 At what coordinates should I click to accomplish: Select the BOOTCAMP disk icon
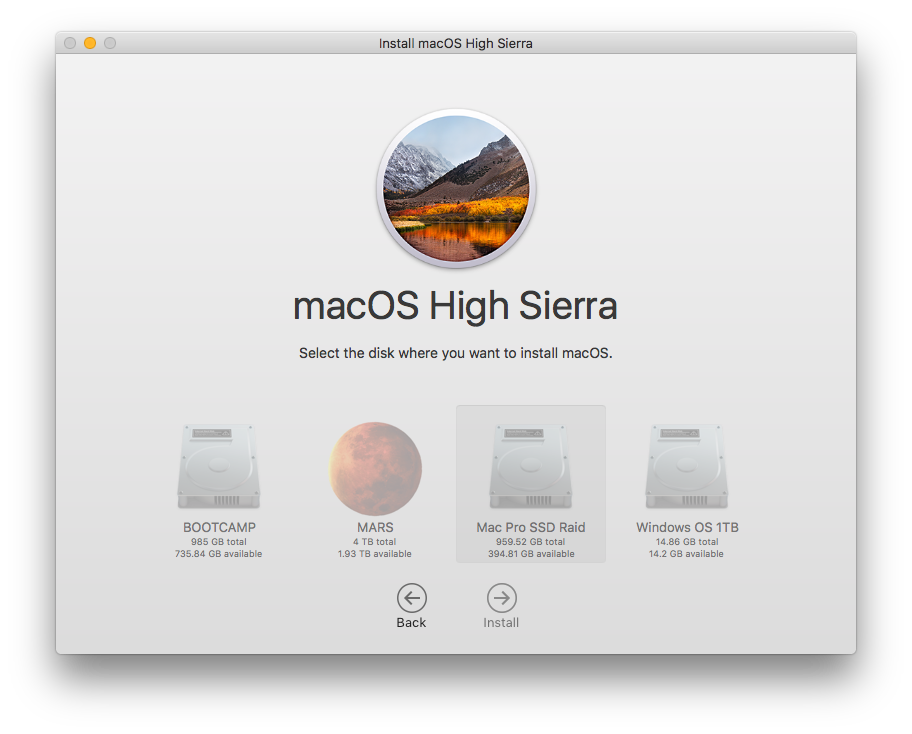[219, 467]
